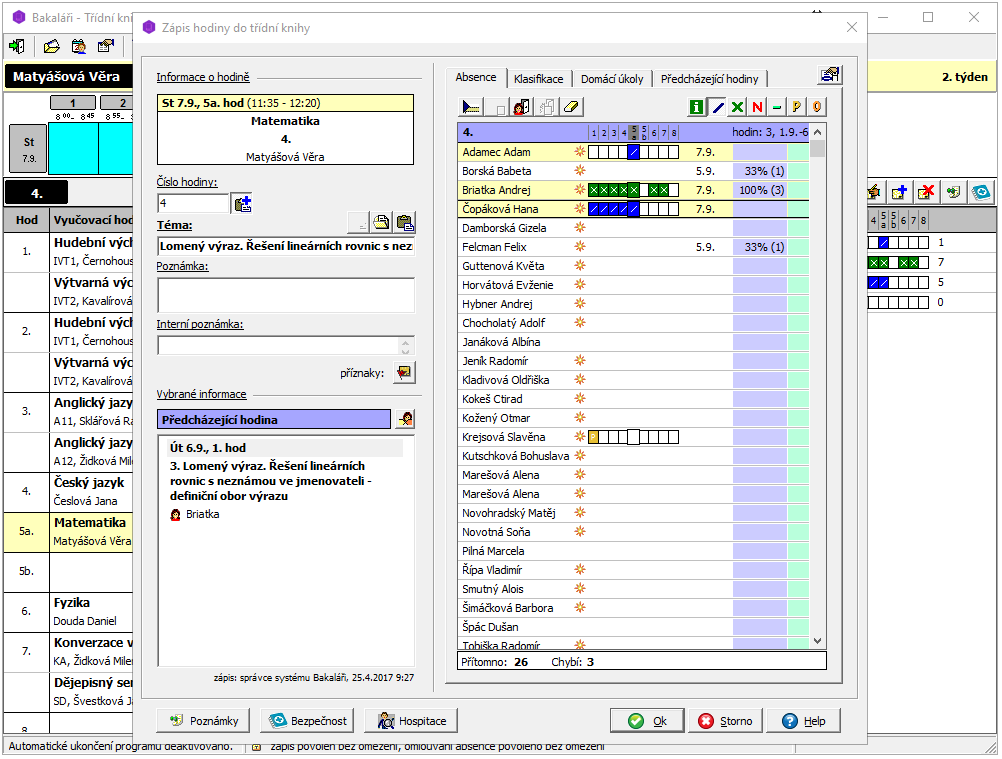The width and height of the screenshot is (1002, 759).
Task: Click Briatka Andrej's 100% absence bar
Action: pyautogui.click(x=759, y=190)
